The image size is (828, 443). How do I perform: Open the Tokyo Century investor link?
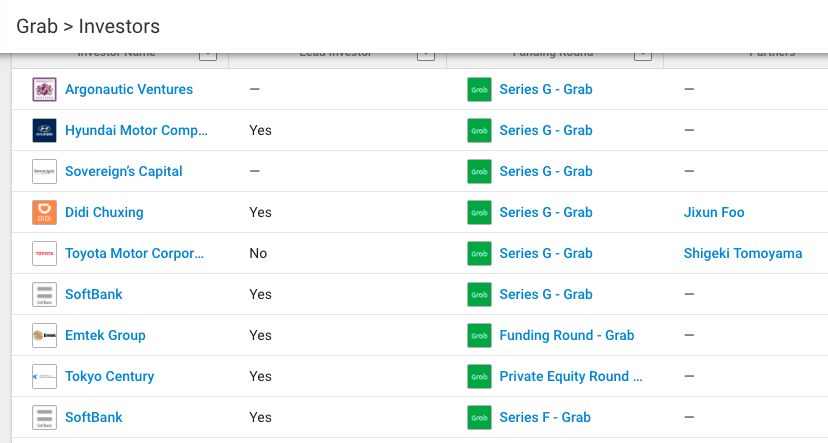tap(109, 376)
